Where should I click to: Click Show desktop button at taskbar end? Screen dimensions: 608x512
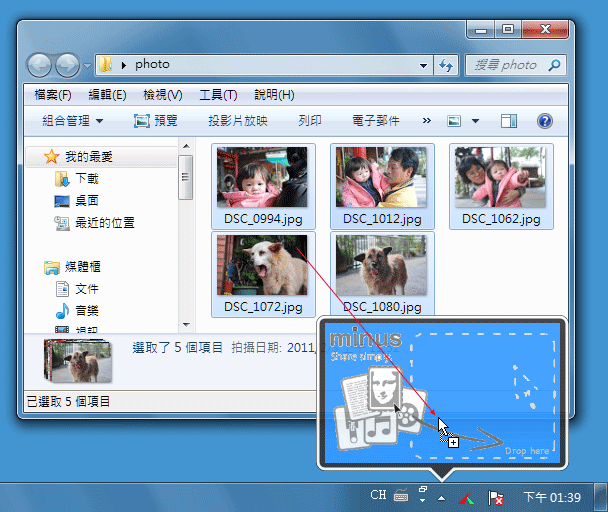tap(600, 497)
